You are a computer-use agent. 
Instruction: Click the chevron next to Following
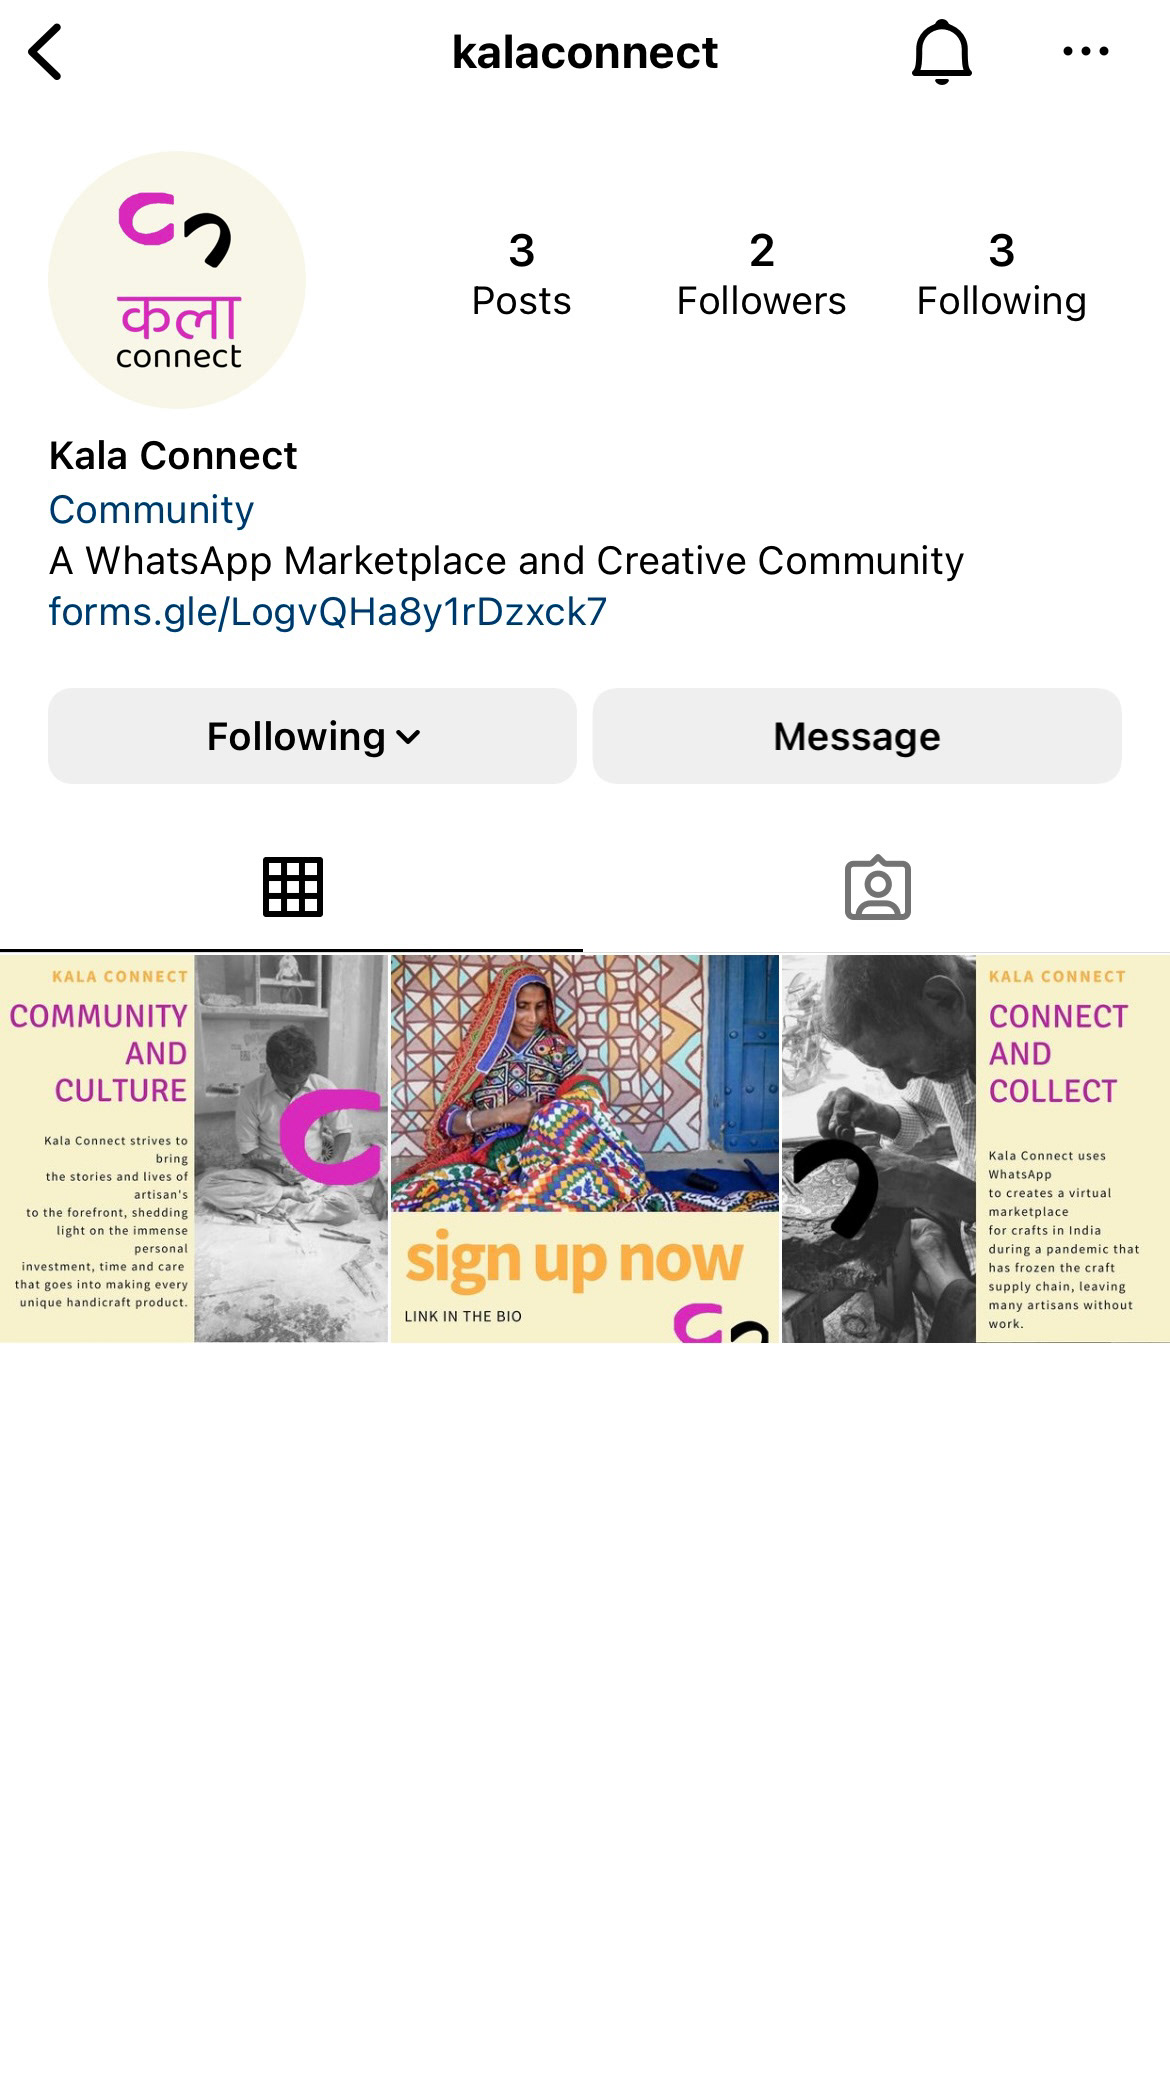tap(408, 737)
